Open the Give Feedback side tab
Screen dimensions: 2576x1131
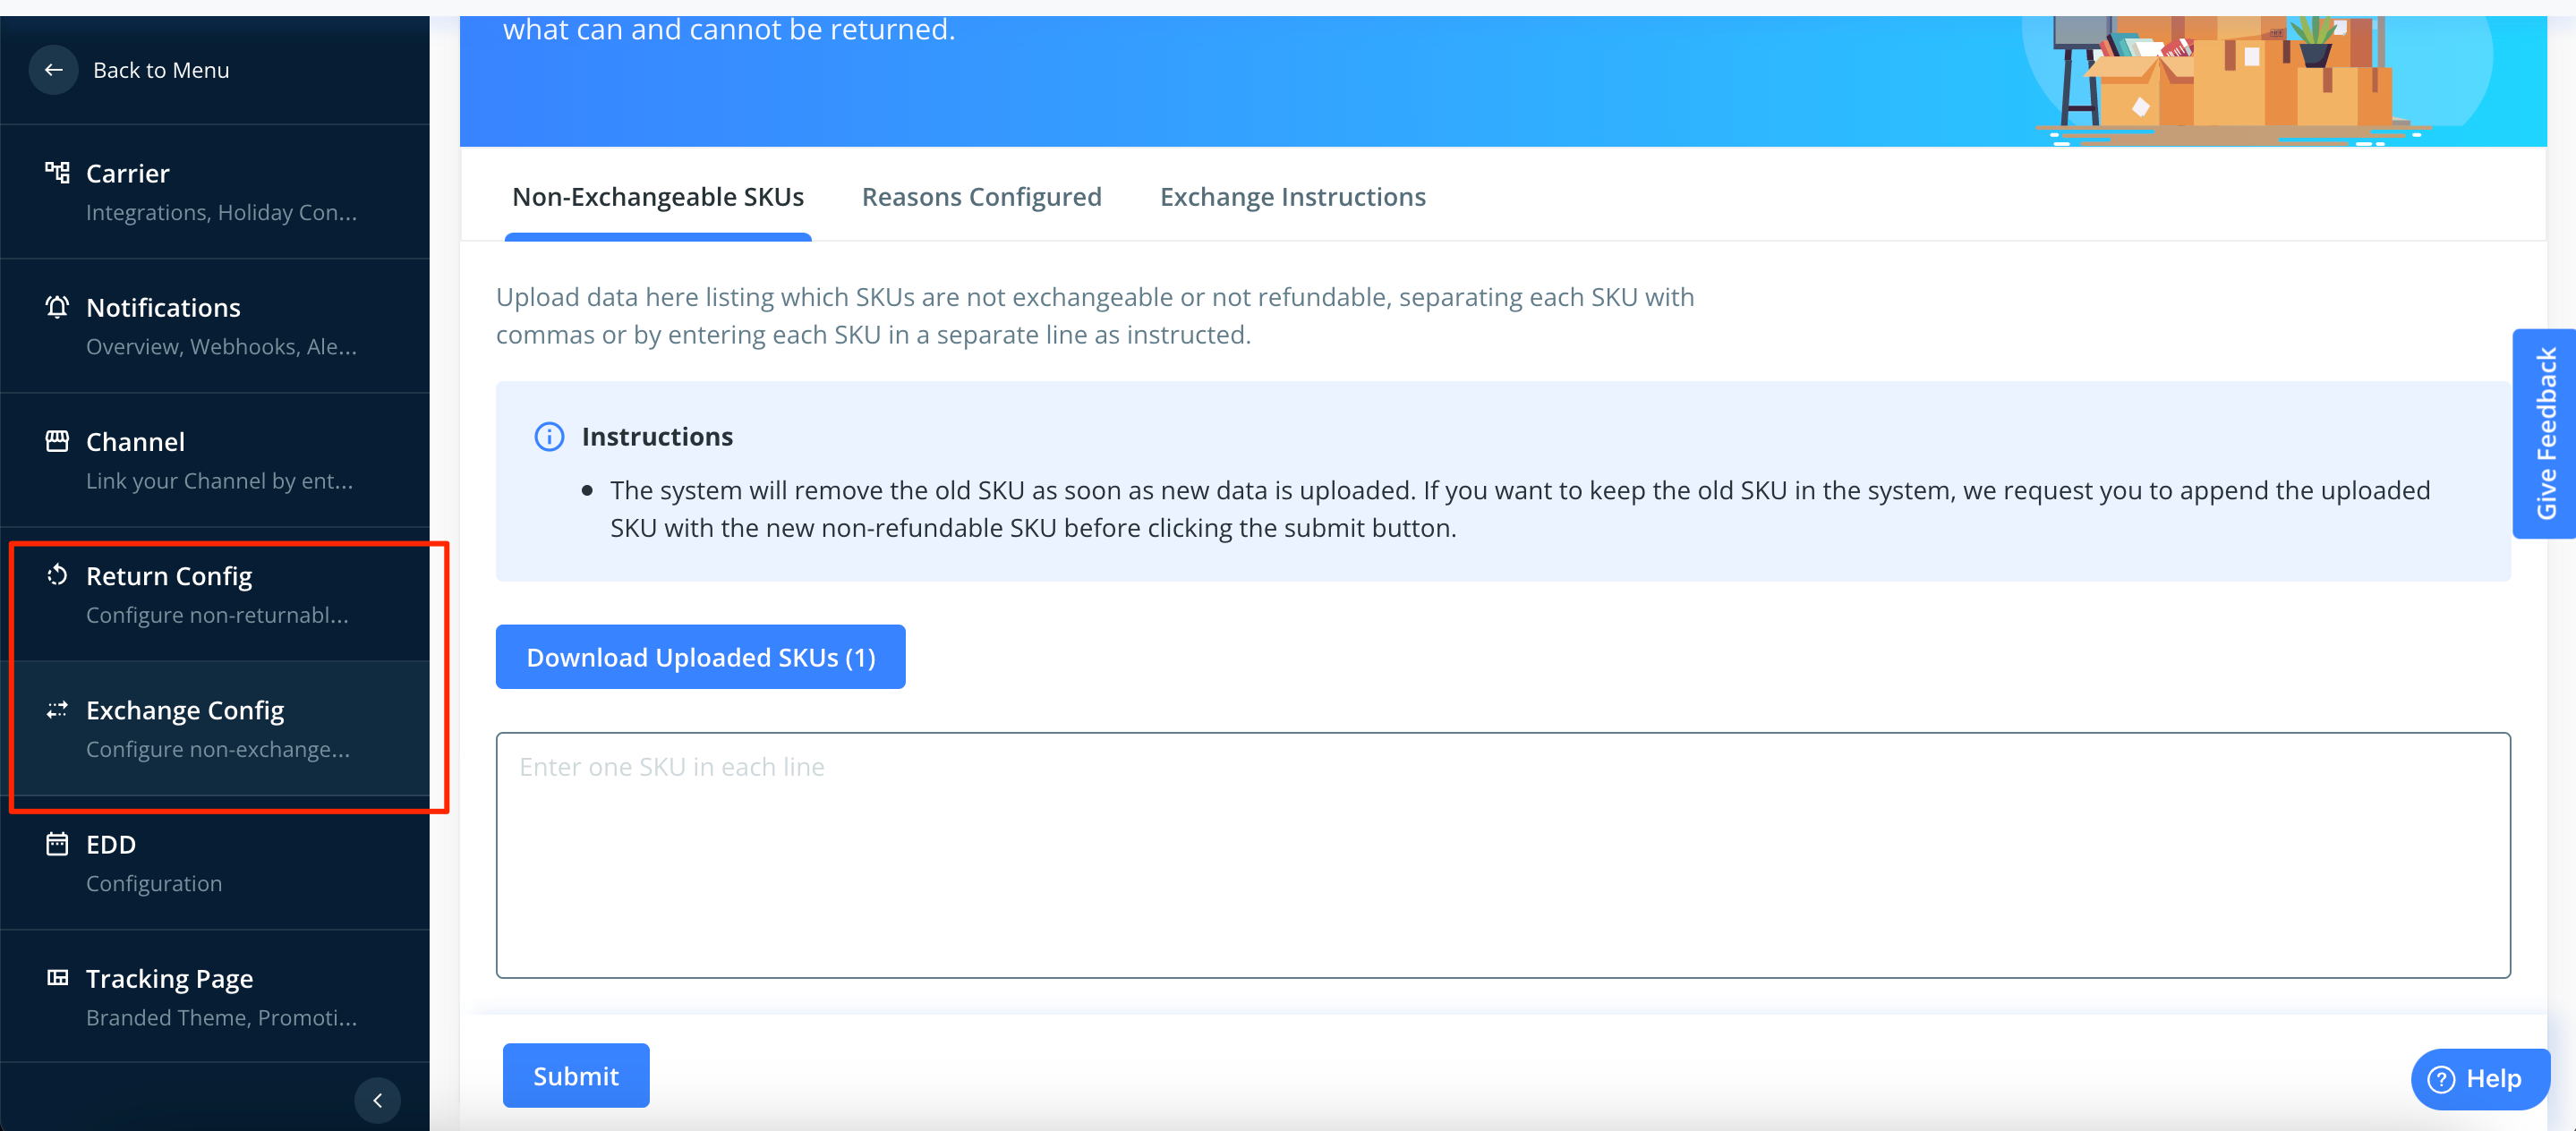click(x=2544, y=433)
